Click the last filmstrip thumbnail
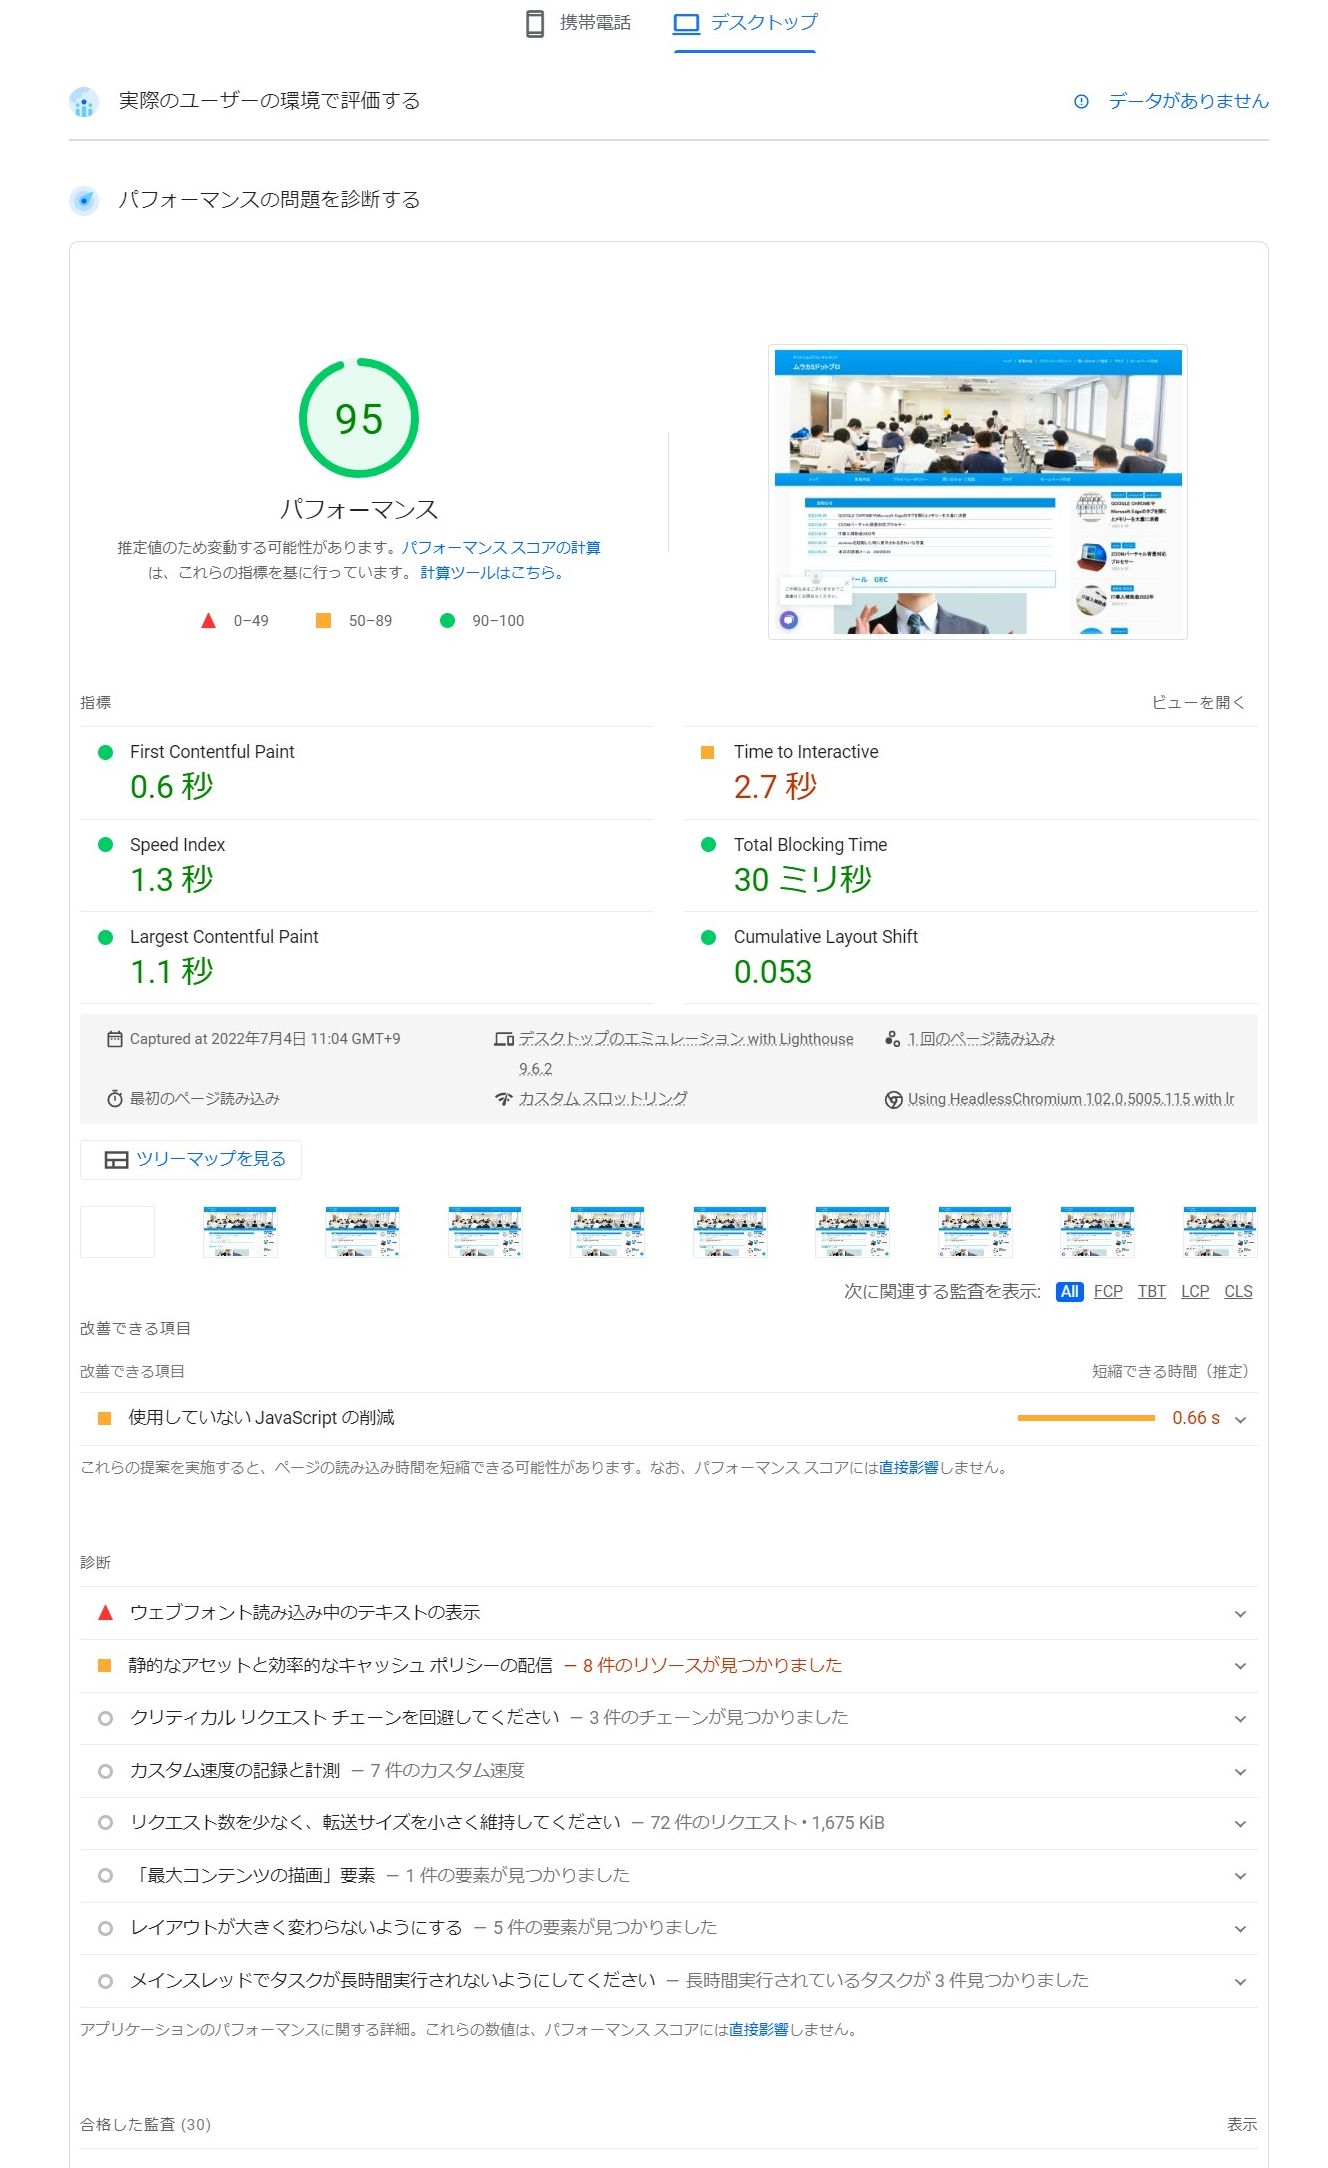 1219,1231
